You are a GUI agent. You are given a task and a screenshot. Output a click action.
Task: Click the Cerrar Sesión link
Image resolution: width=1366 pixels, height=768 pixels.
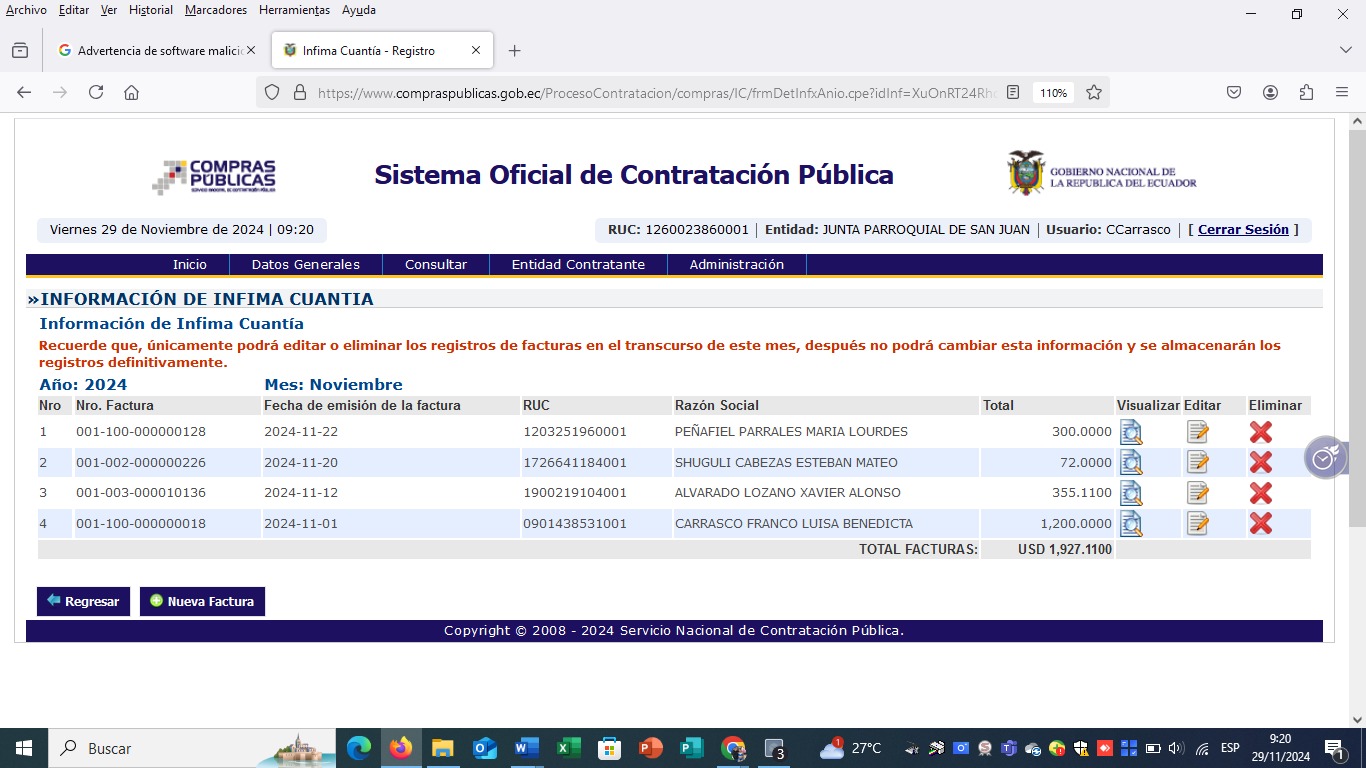pos(1243,230)
